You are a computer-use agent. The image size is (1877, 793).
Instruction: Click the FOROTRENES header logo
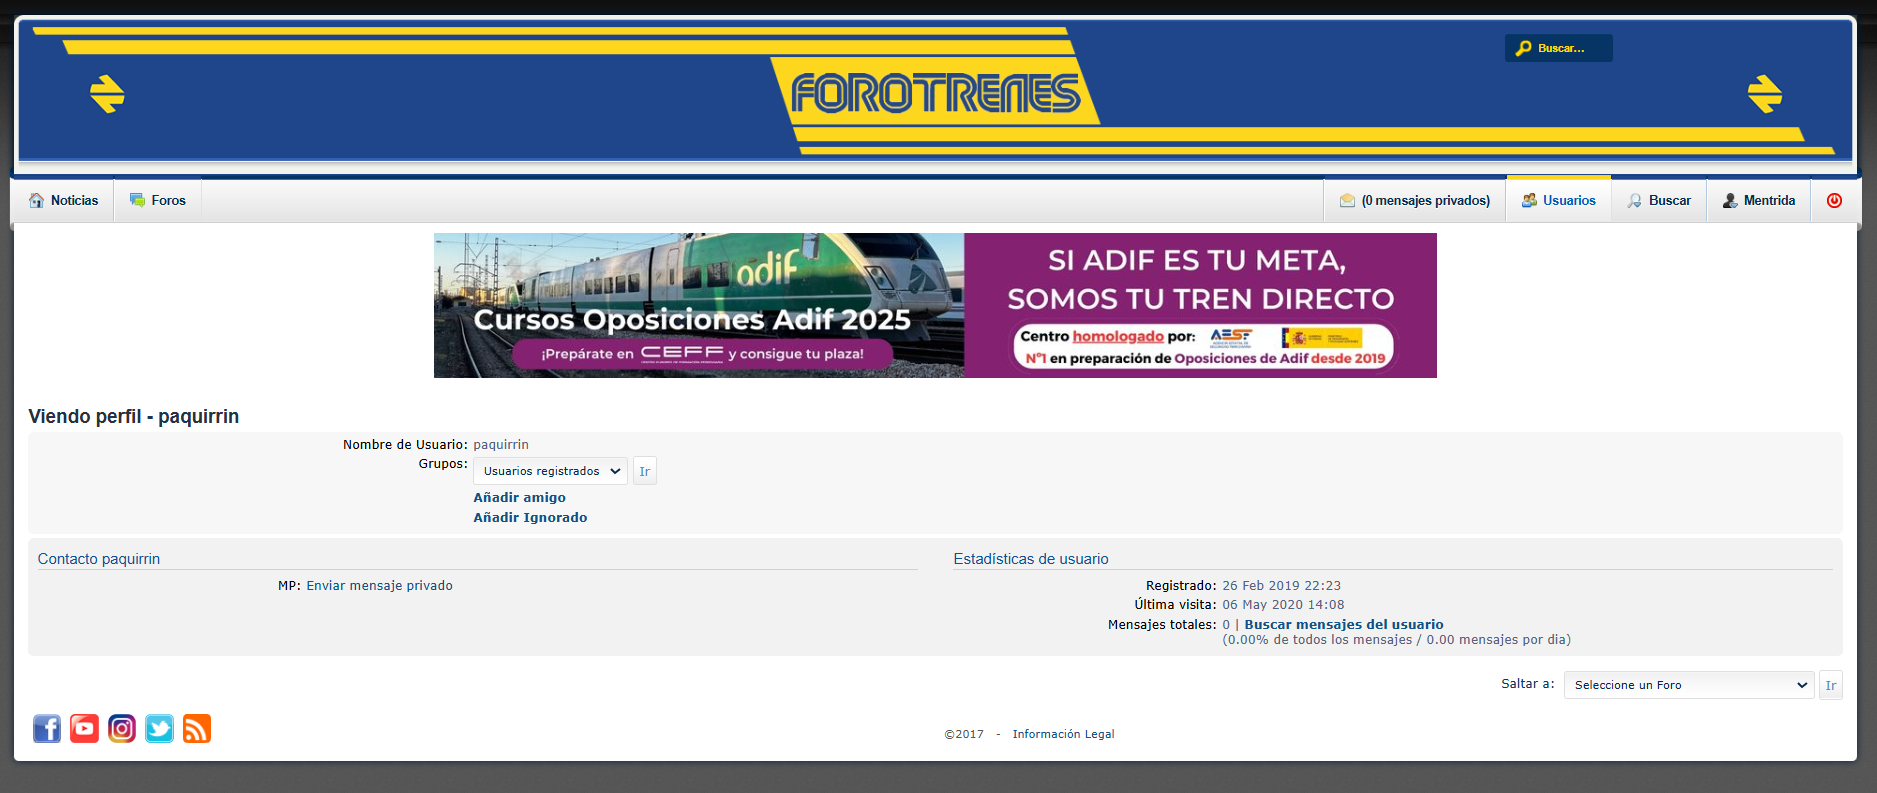tap(935, 94)
